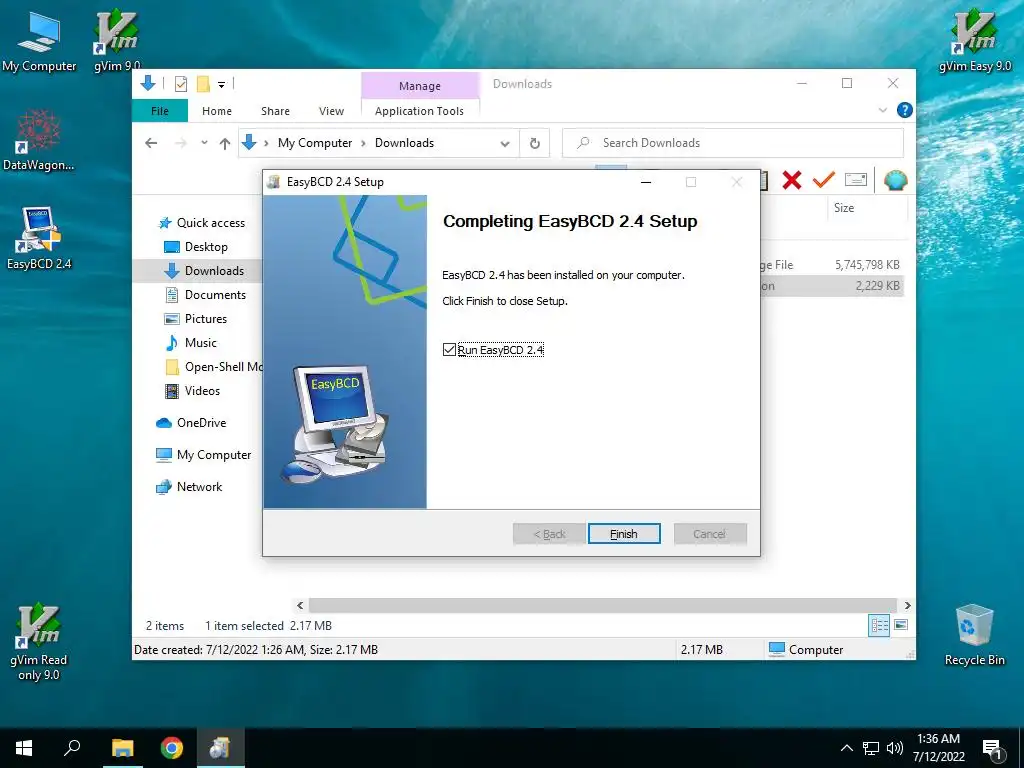This screenshot has height=768, width=1024.
Task: Click the horizontal scrollbar in Explorer
Action: point(602,605)
